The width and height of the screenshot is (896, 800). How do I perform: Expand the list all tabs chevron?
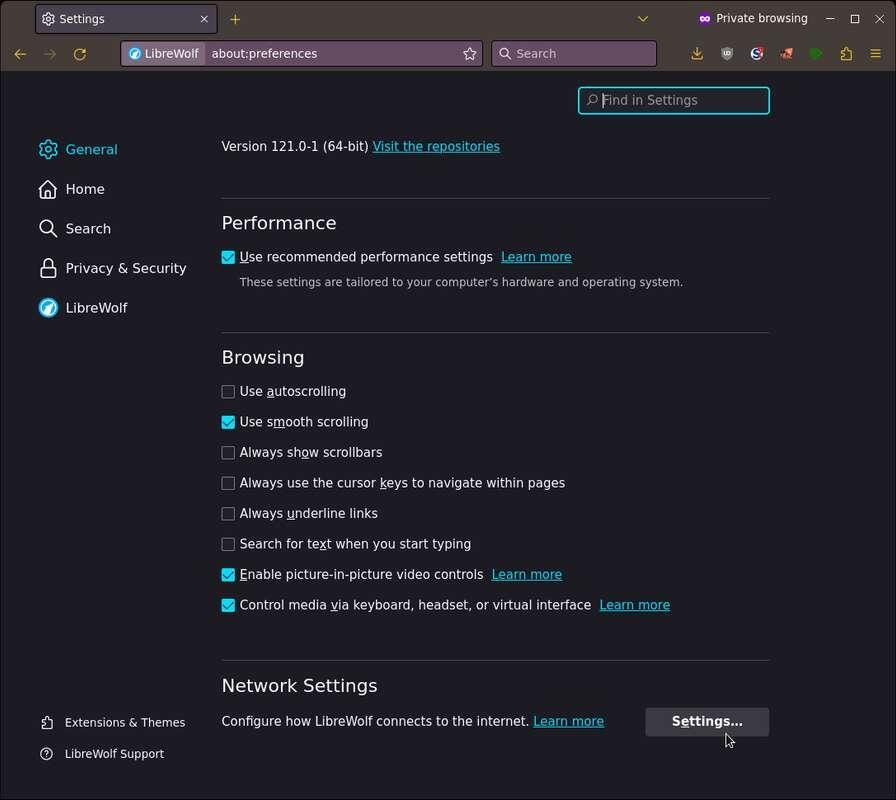pyautogui.click(x=643, y=19)
